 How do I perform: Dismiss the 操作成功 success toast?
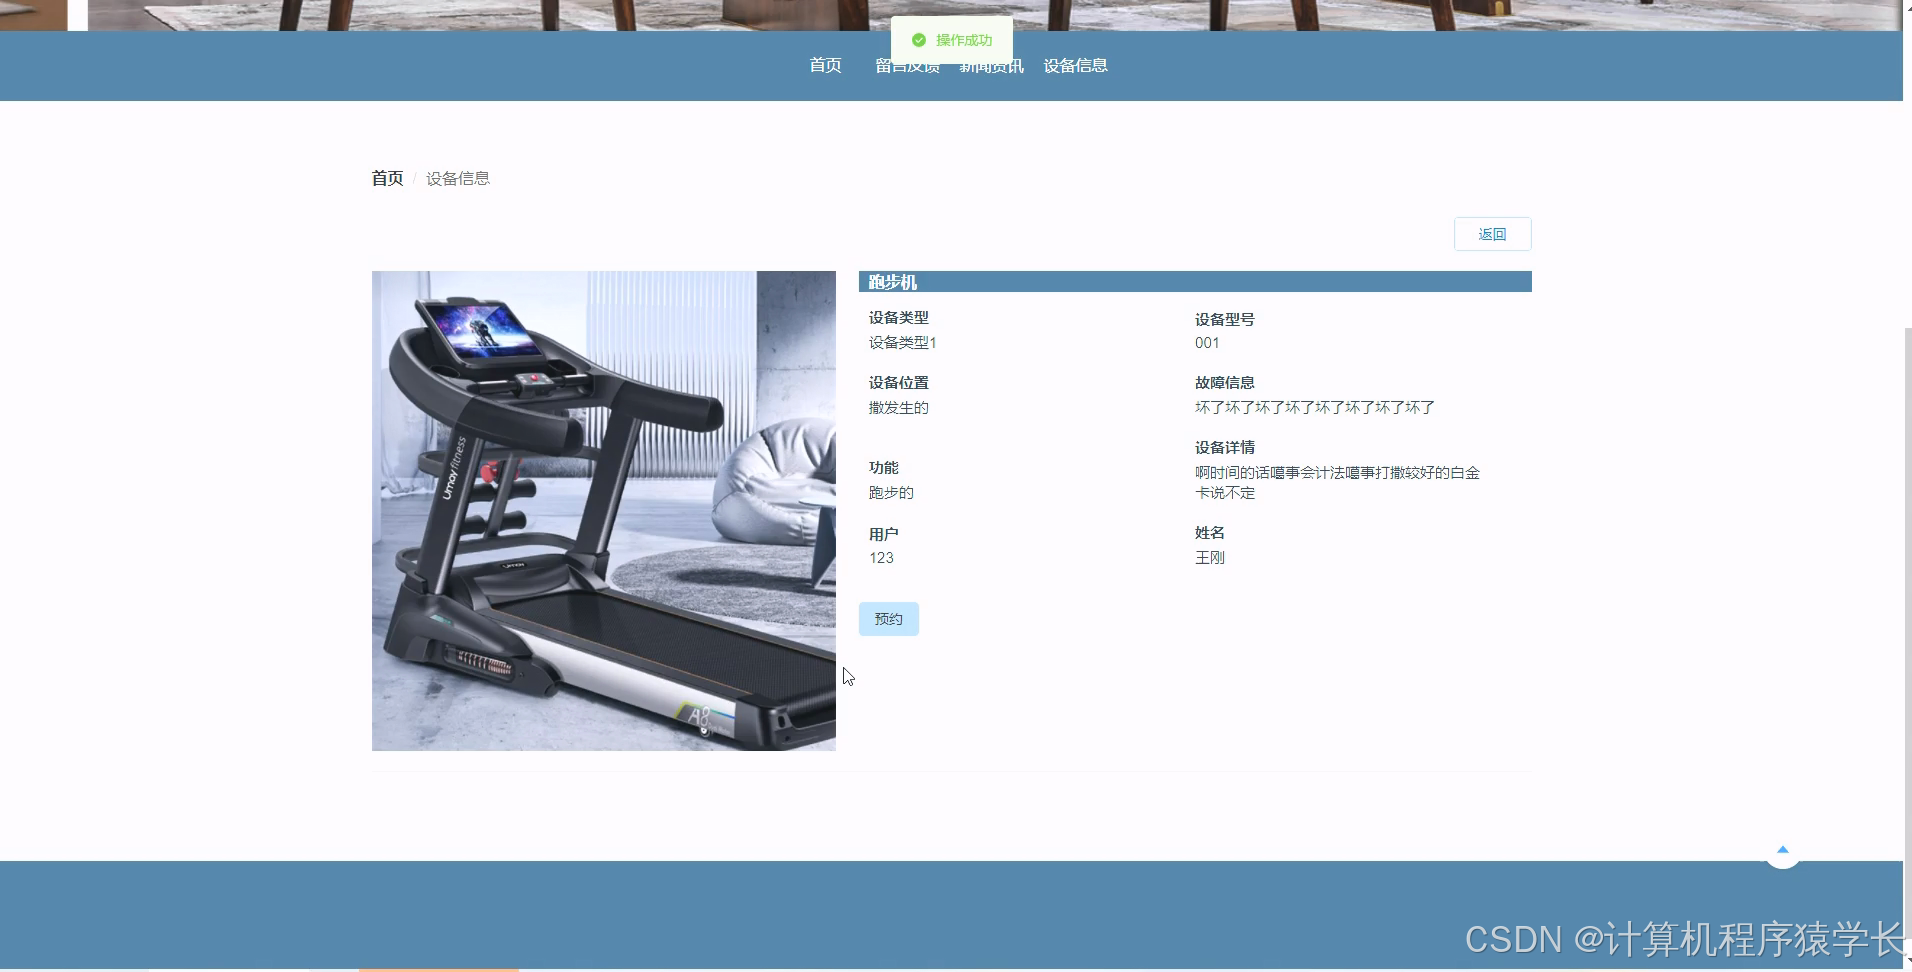pyautogui.click(x=951, y=40)
